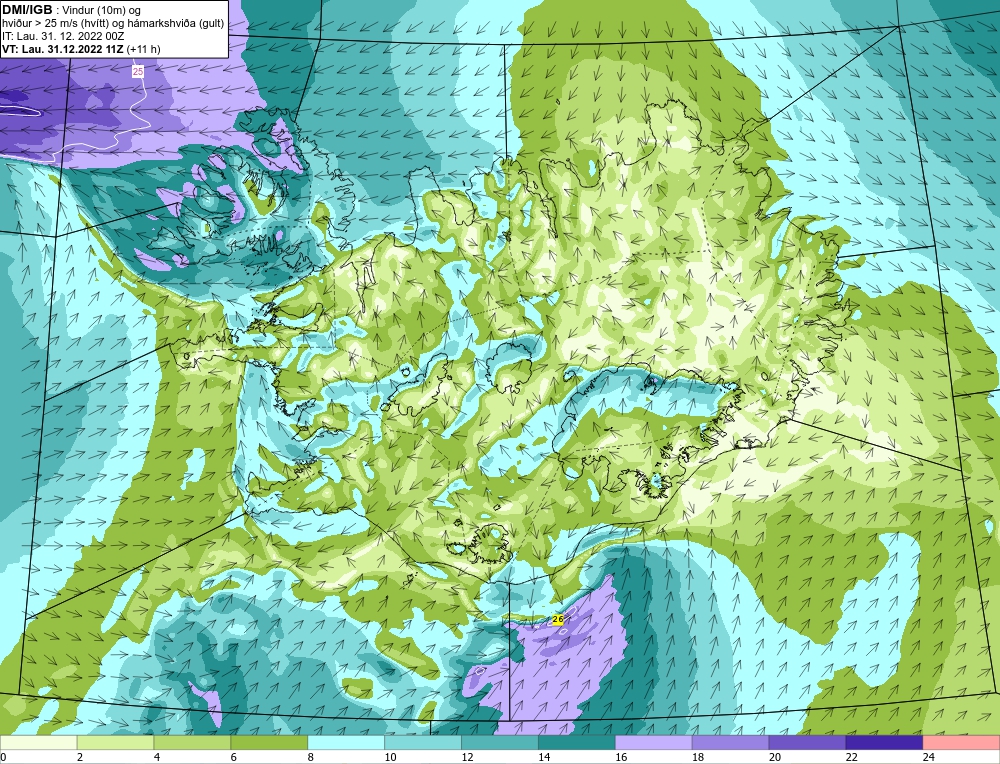1000x764 pixels.
Task: Click the '20' scale label
Action: (775, 757)
